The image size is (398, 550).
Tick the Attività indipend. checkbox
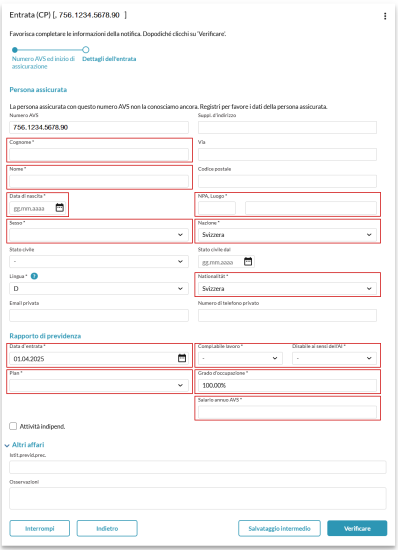point(13,426)
